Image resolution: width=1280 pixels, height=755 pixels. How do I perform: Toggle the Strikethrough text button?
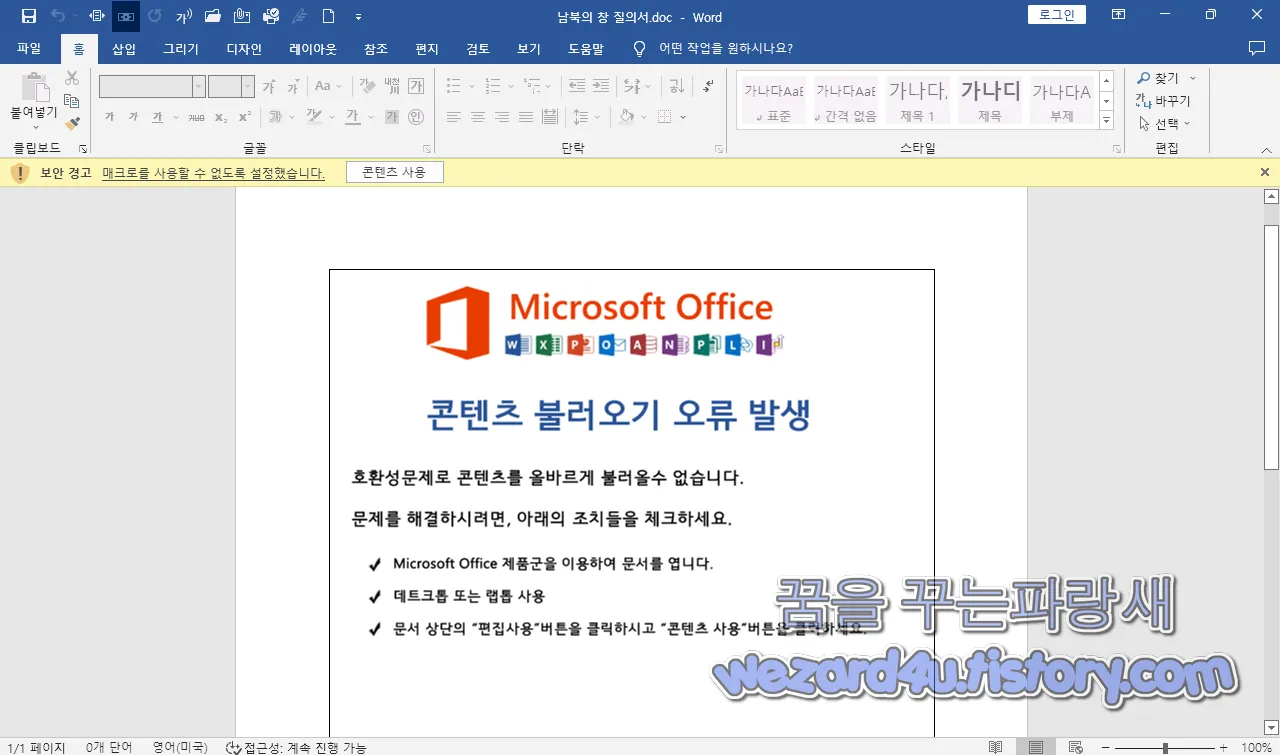(196, 117)
